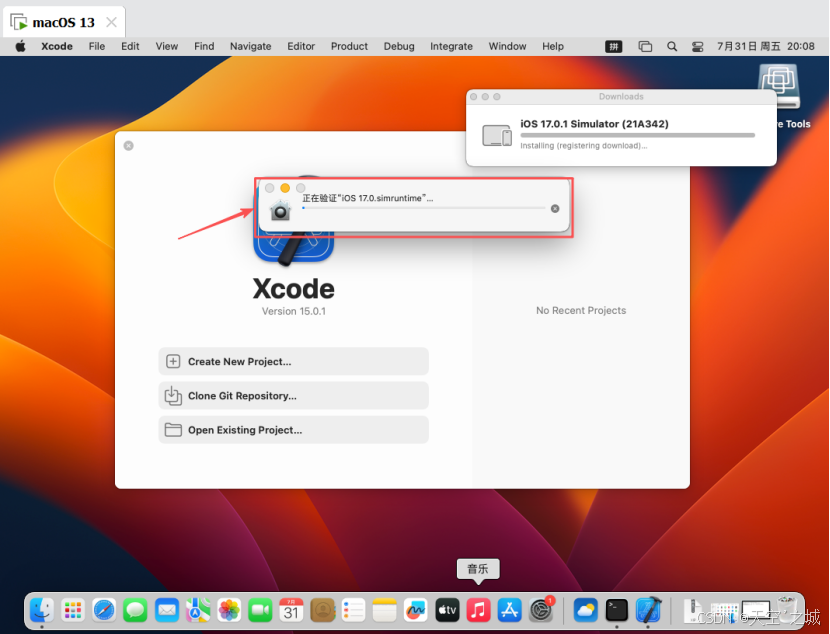Click Stage Manager icon in menu bar

coord(645,47)
